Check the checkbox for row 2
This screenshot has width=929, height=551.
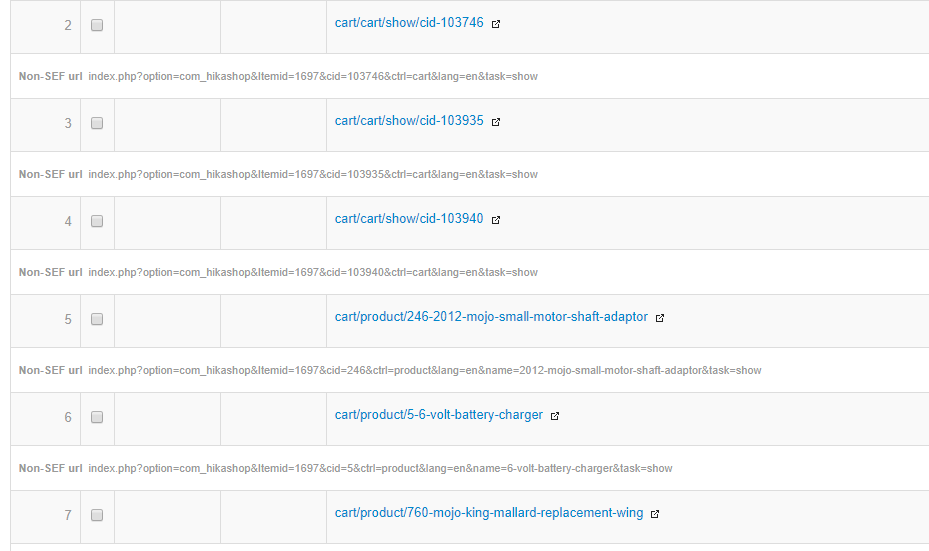(x=97, y=25)
